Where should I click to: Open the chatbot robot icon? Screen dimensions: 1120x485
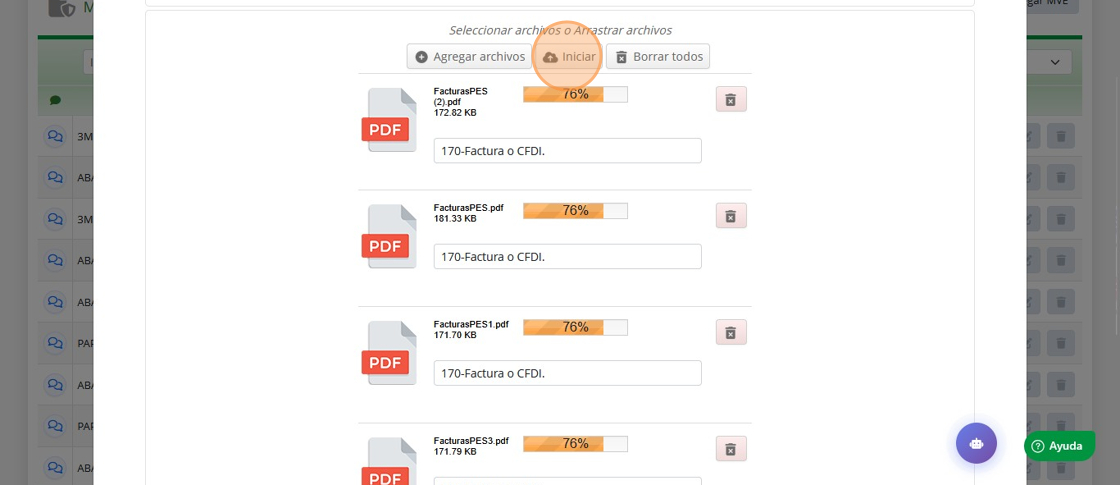976,443
